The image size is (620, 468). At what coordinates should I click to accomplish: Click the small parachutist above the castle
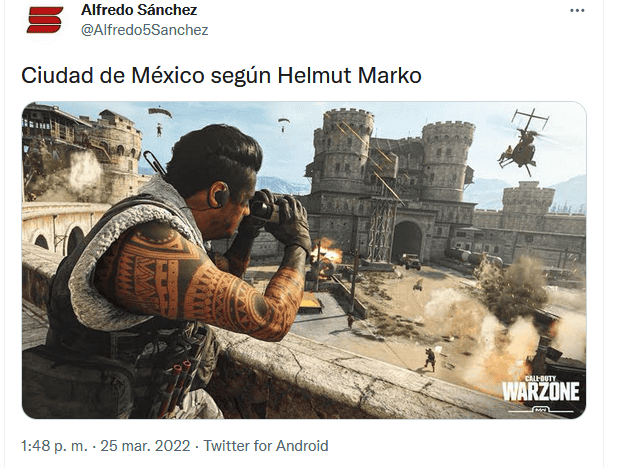click(x=283, y=124)
